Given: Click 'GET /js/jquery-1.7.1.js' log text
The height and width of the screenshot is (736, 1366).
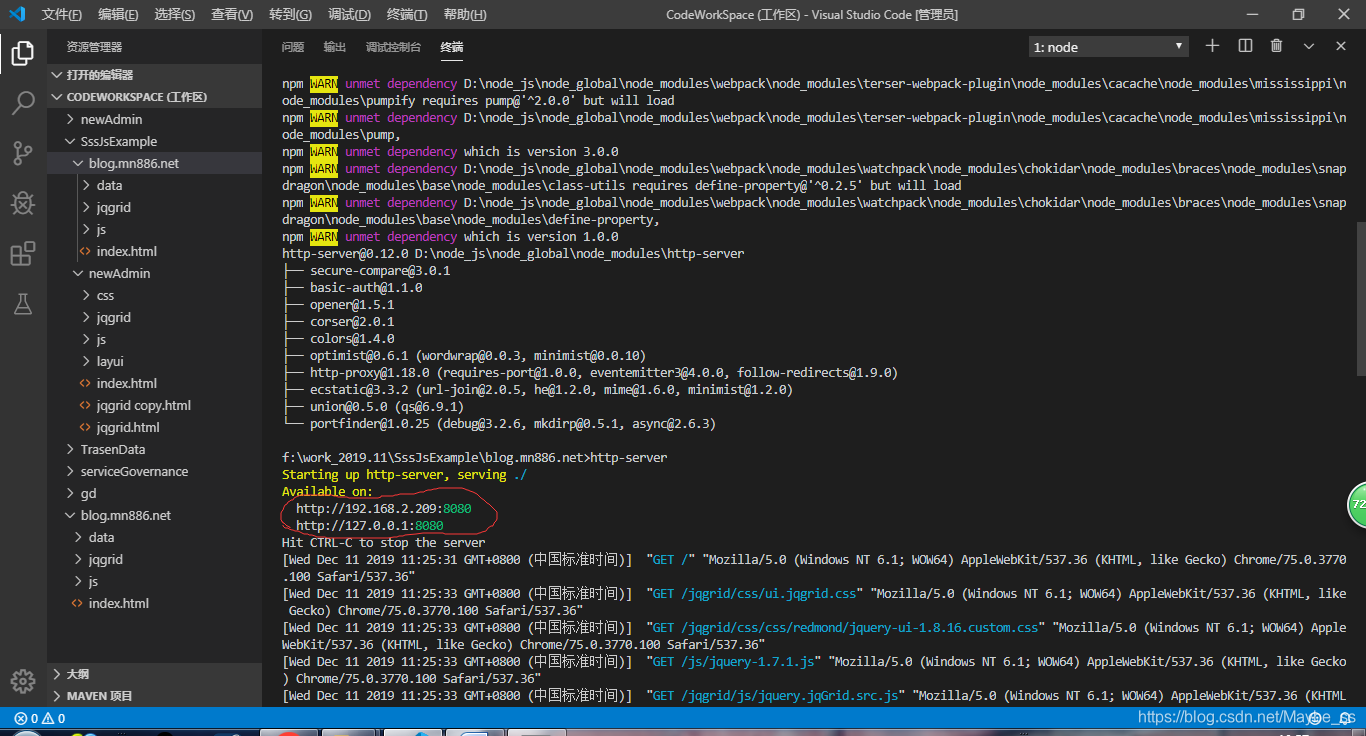Looking at the screenshot, I should point(735,662).
